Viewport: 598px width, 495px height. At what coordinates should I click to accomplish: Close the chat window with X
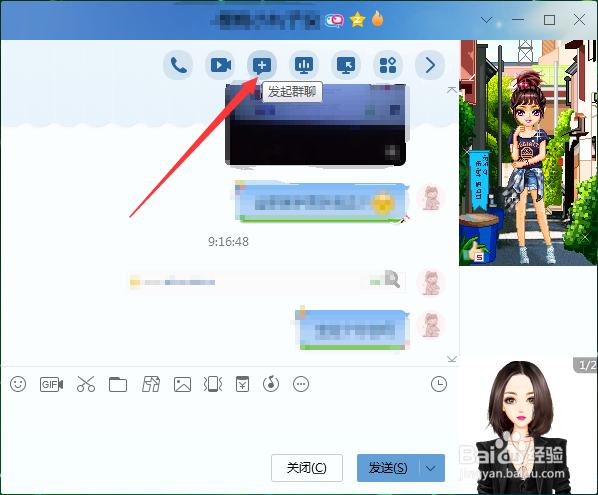579,20
